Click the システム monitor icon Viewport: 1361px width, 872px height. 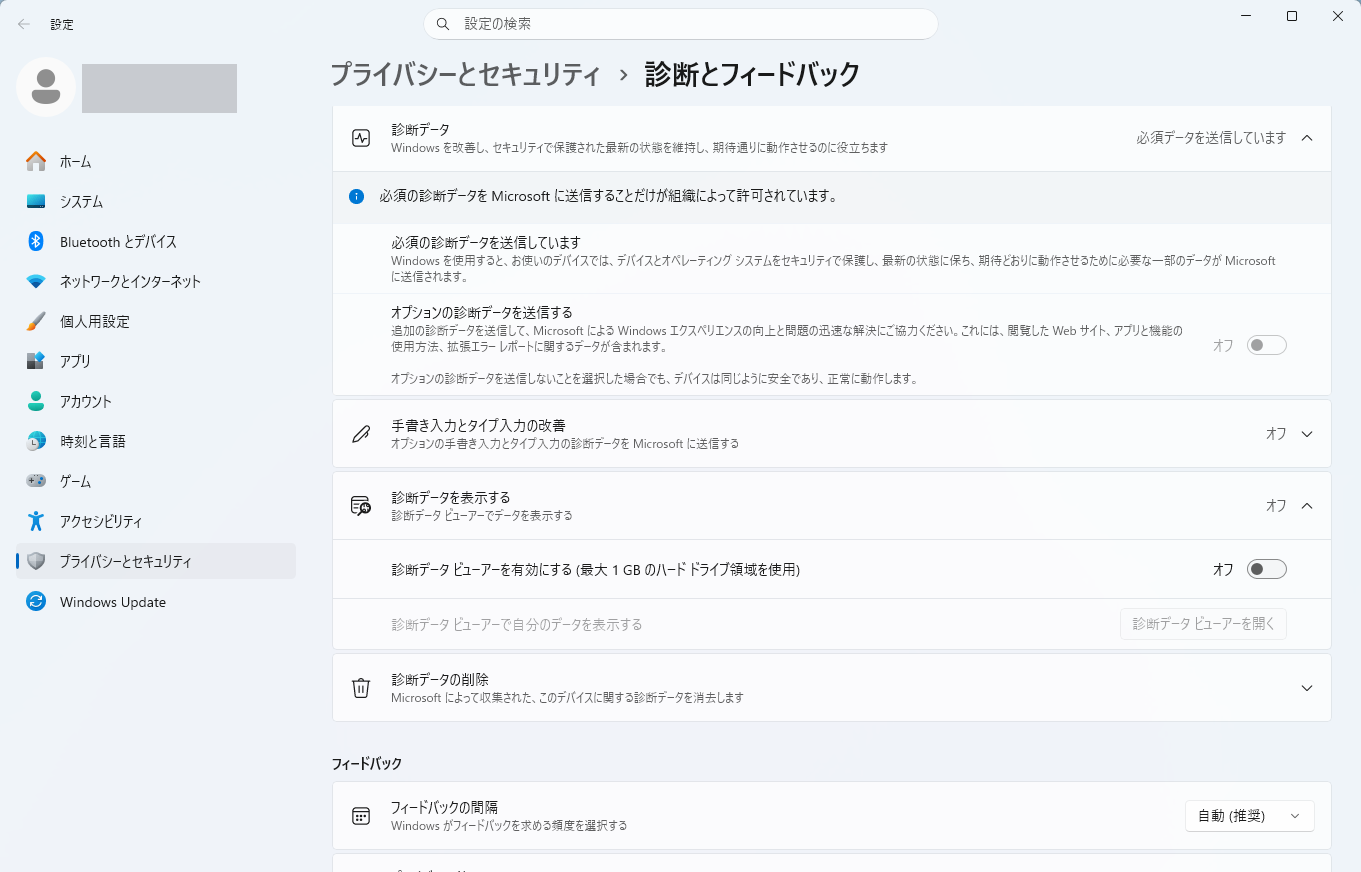[36, 201]
